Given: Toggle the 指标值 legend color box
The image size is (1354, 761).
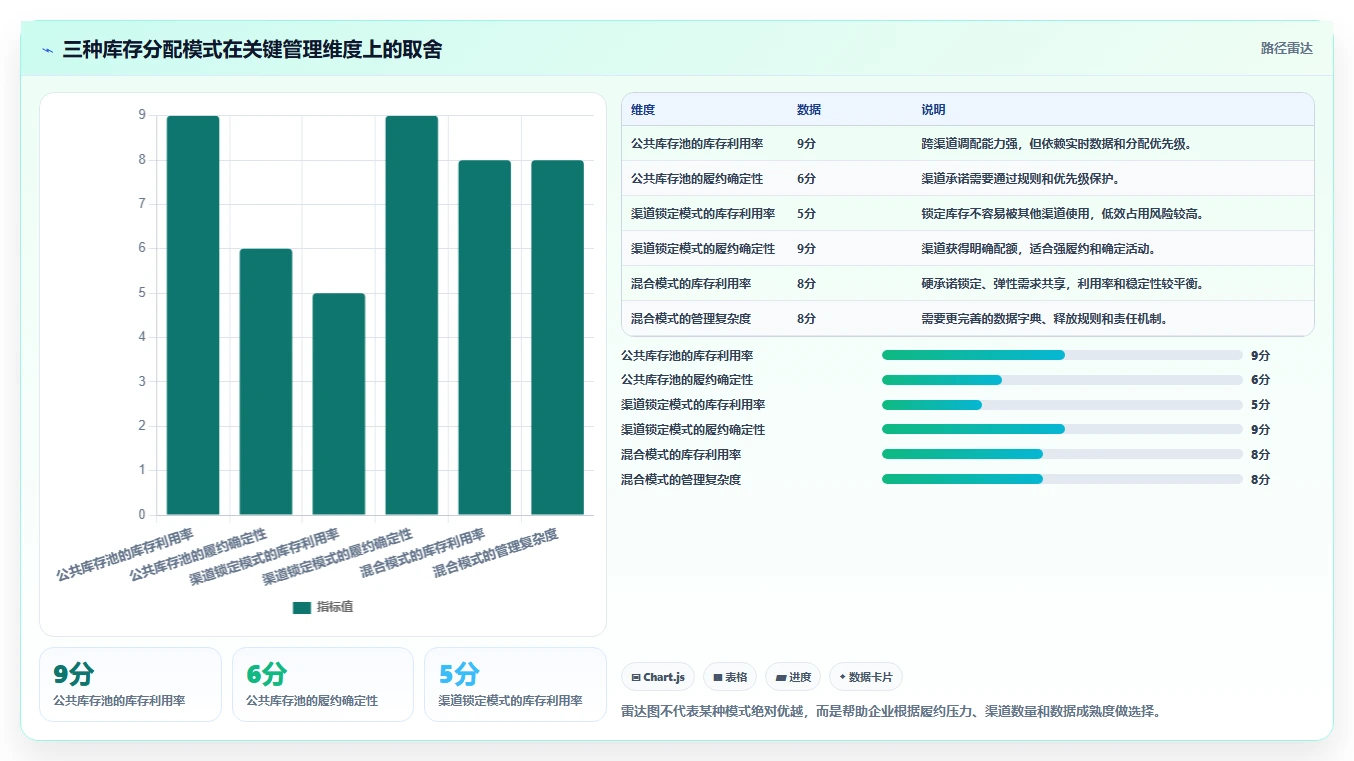Looking at the screenshot, I should tap(302, 607).
